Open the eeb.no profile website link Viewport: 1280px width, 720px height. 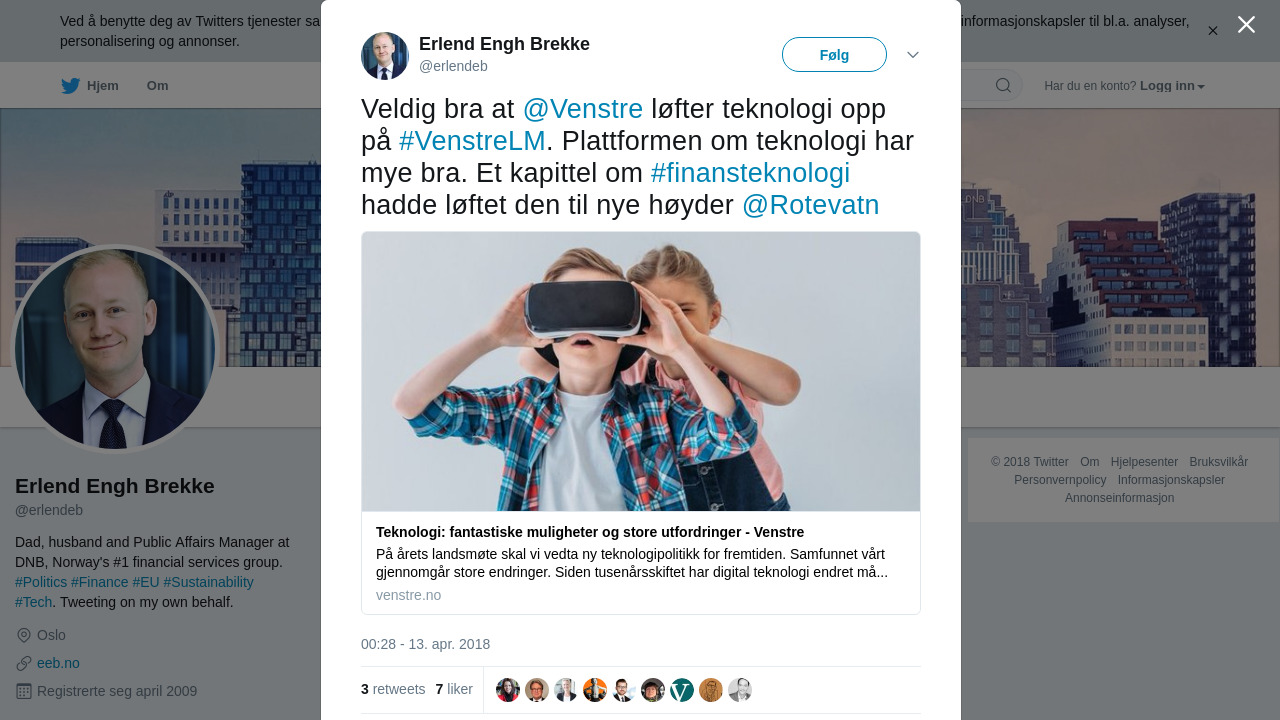pyautogui.click(x=58, y=663)
